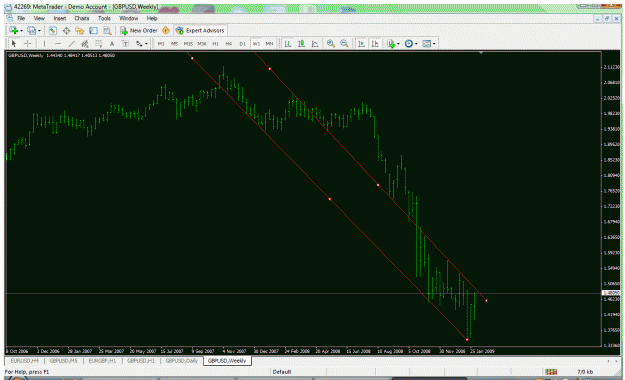Switch to the EURGBP,H1 chart tab

(102, 361)
